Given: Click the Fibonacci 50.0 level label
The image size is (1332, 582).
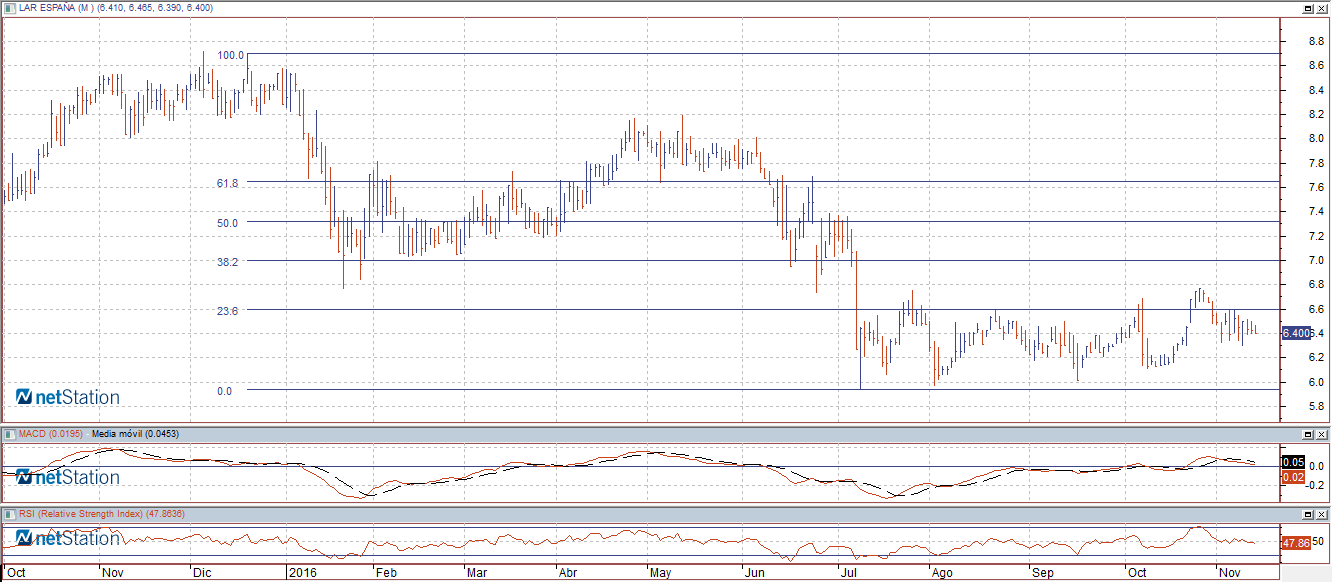Looking at the screenshot, I should 227,223.
